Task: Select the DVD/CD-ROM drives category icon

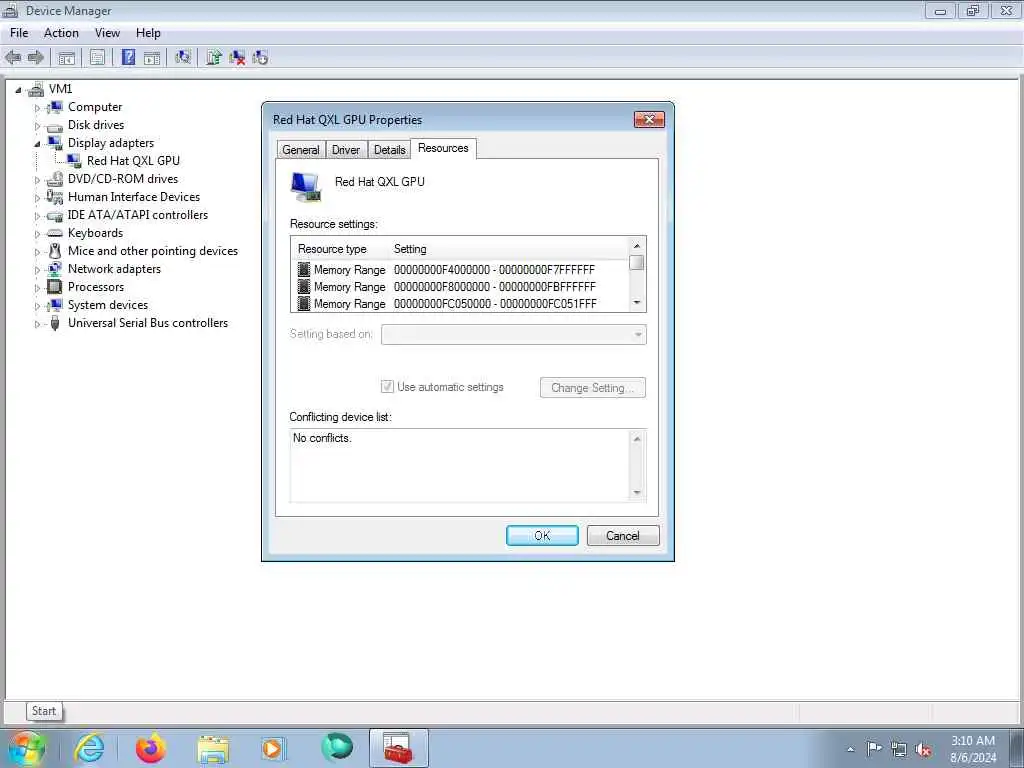Action: tap(55, 179)
